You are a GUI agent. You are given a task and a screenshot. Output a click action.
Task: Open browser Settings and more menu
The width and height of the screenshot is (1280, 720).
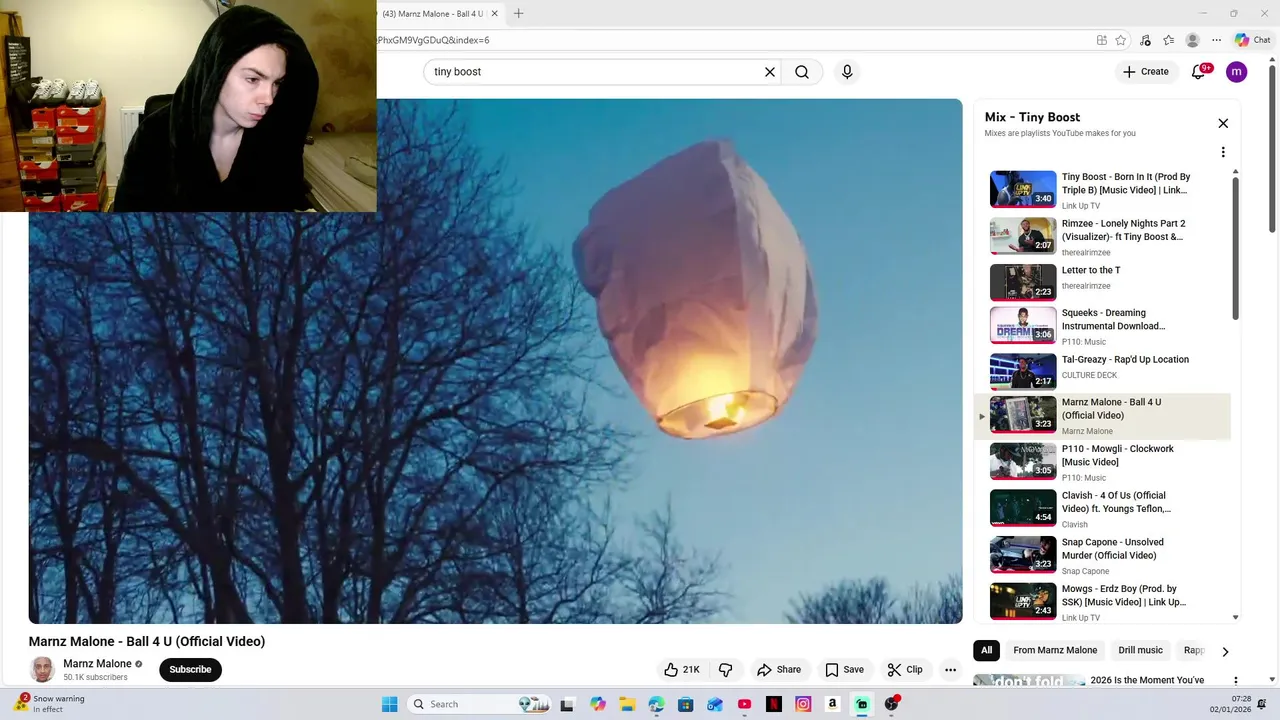tap(1216, 40)
